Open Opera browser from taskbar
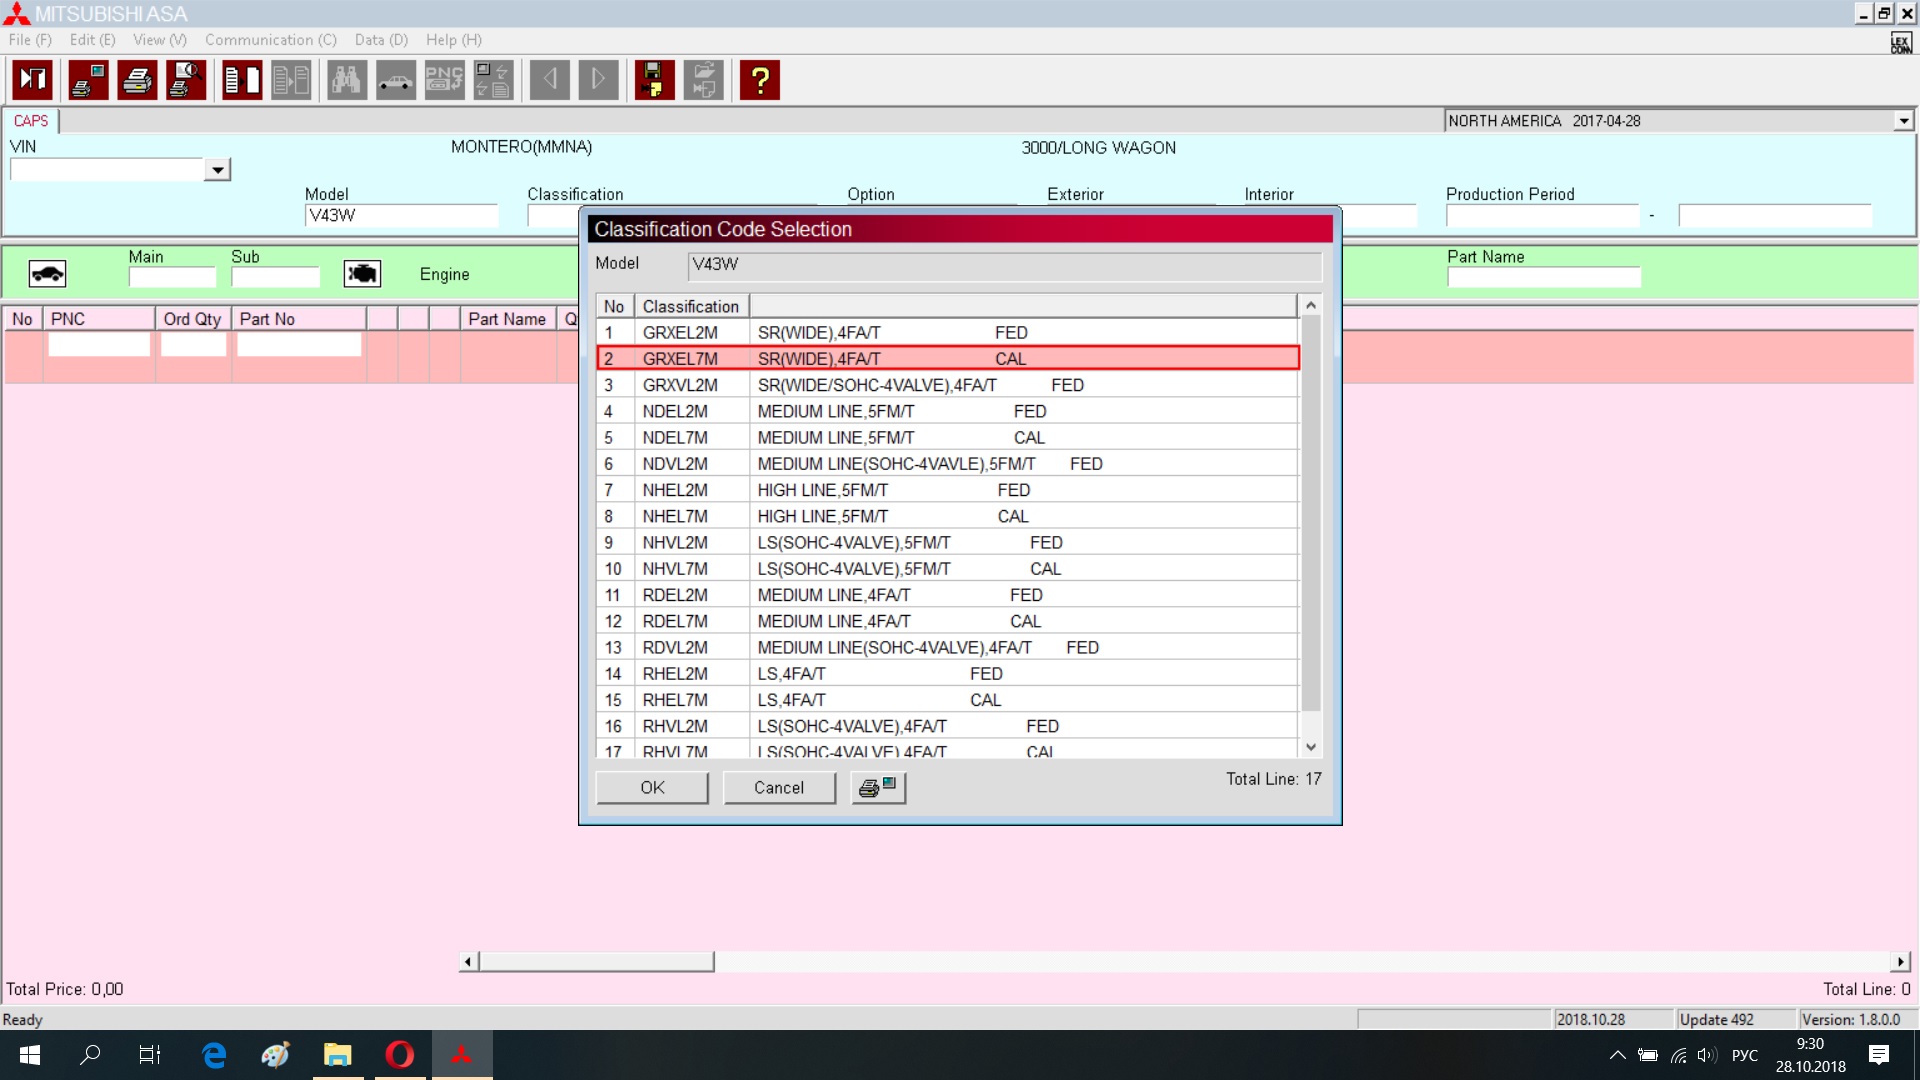Screen dimensions: 1920x1080 pyautogui.click(x=399, y=1054)
